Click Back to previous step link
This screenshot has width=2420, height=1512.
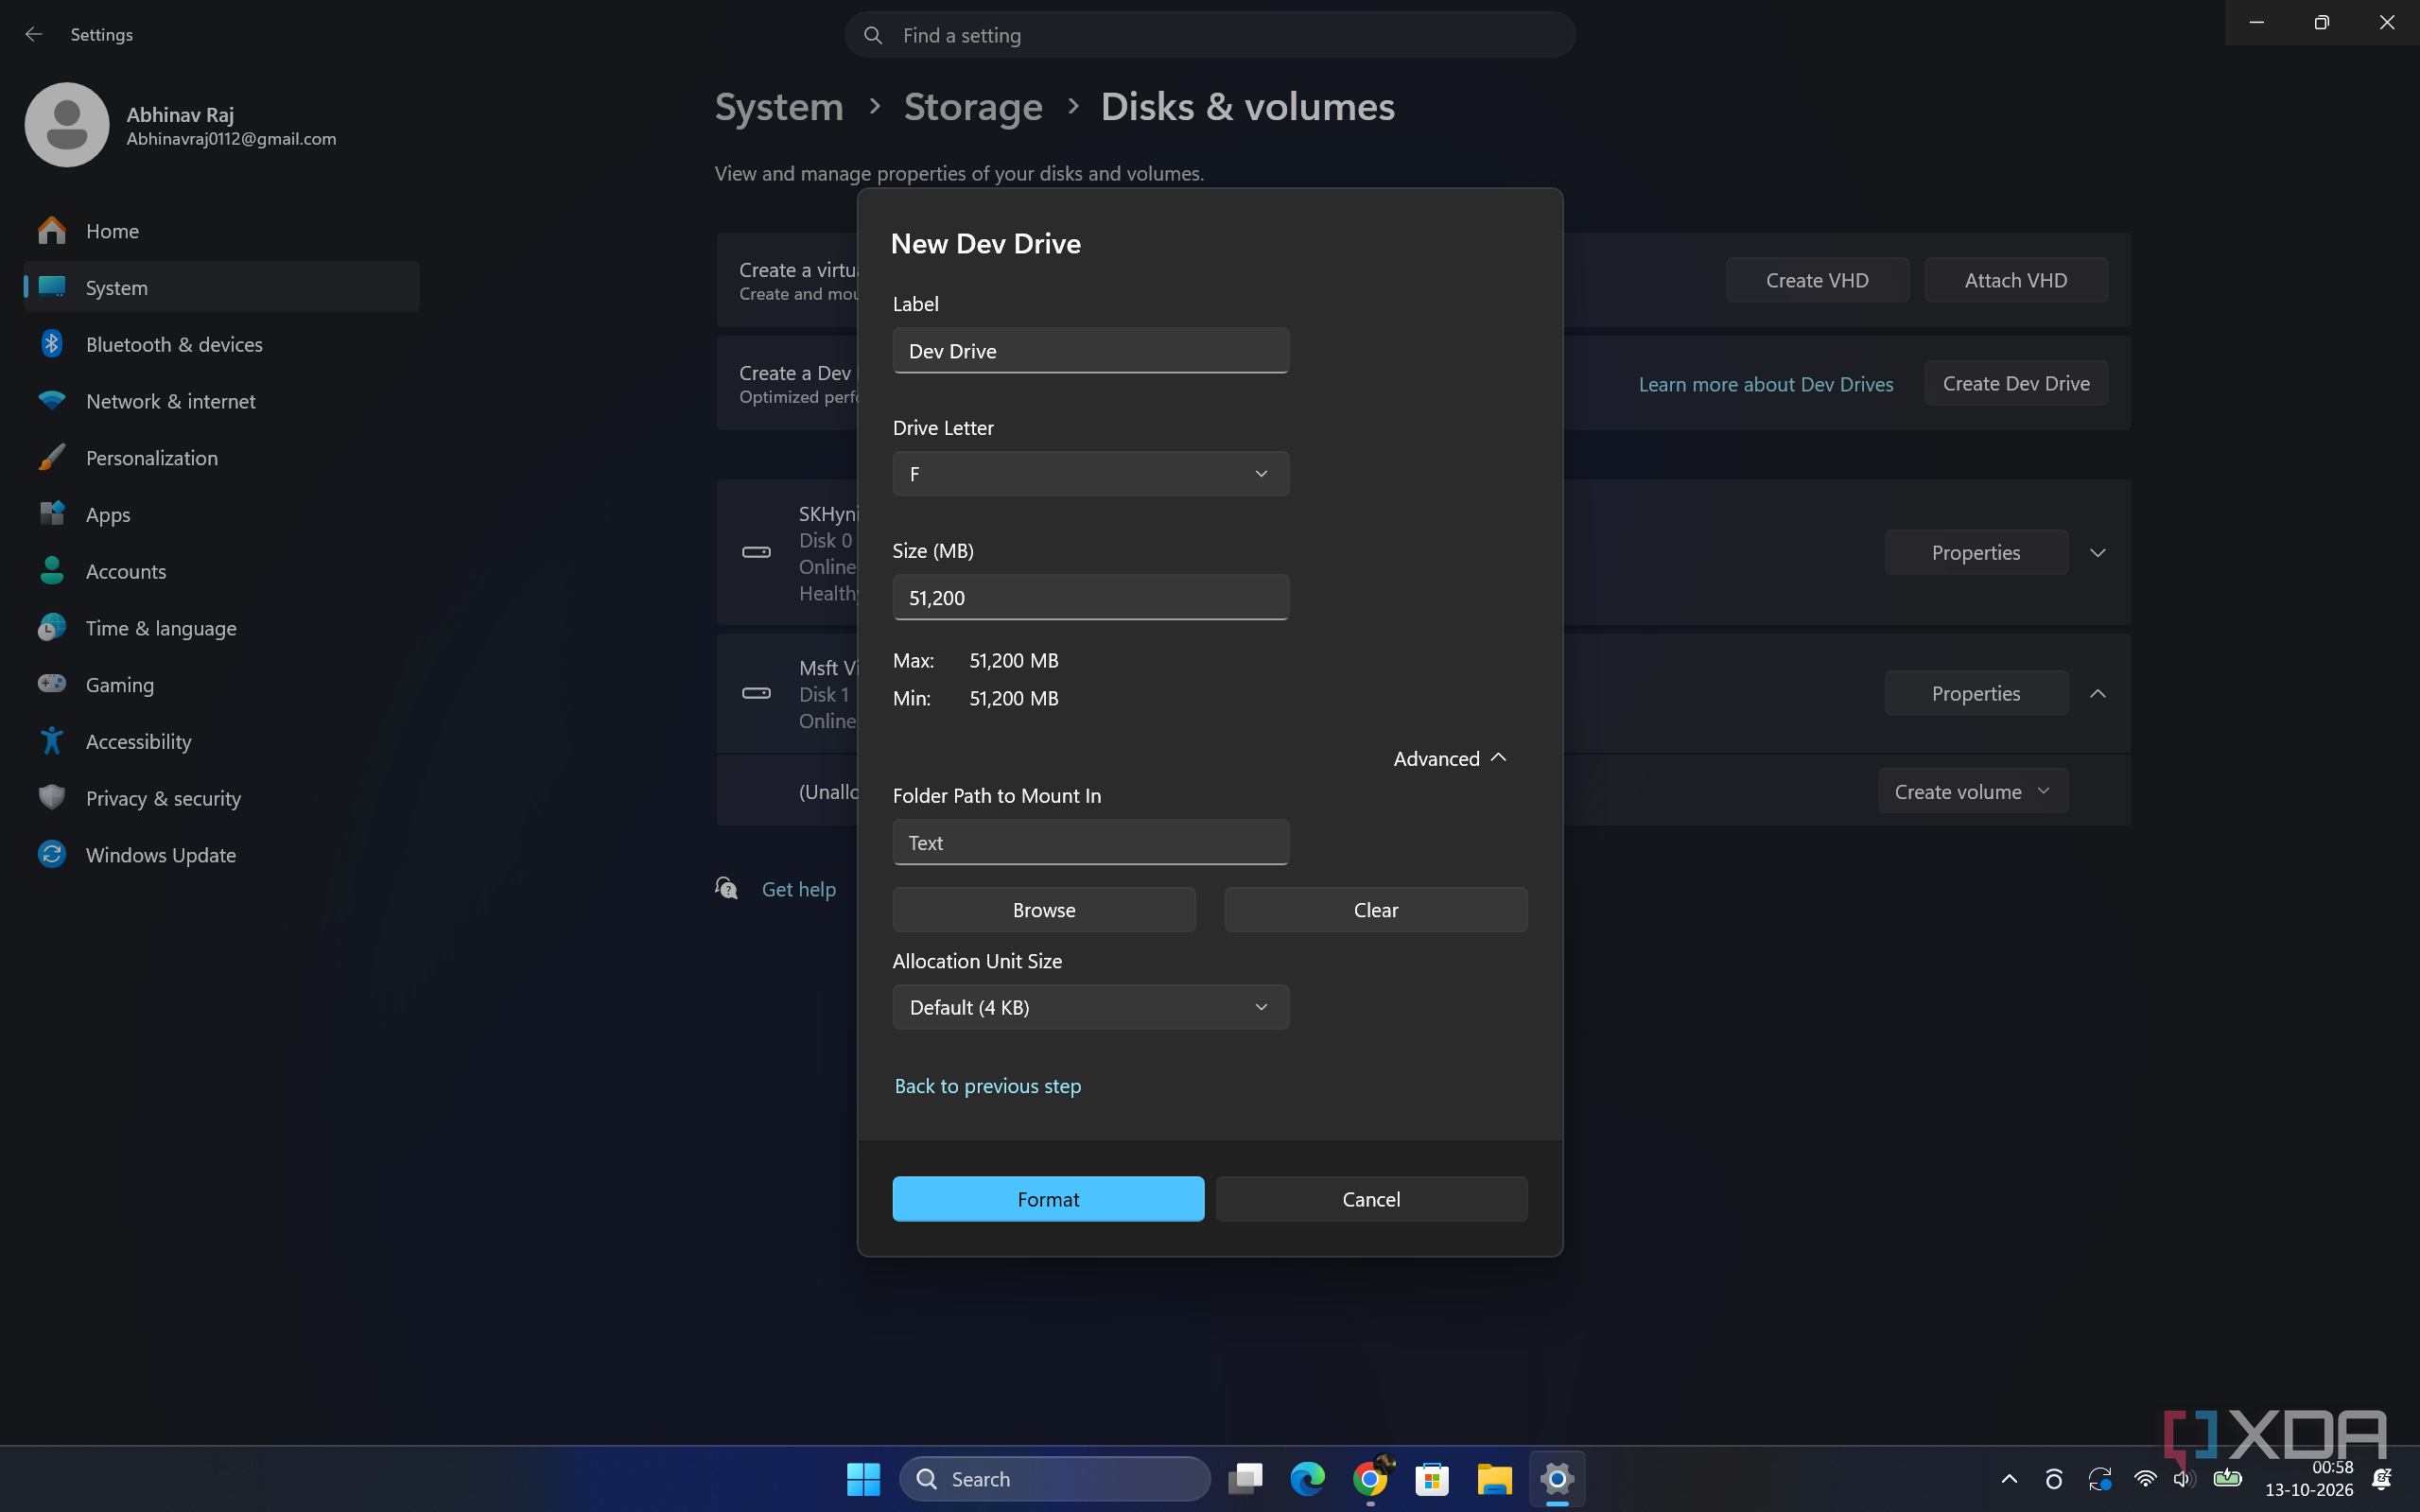(988, 1086)
